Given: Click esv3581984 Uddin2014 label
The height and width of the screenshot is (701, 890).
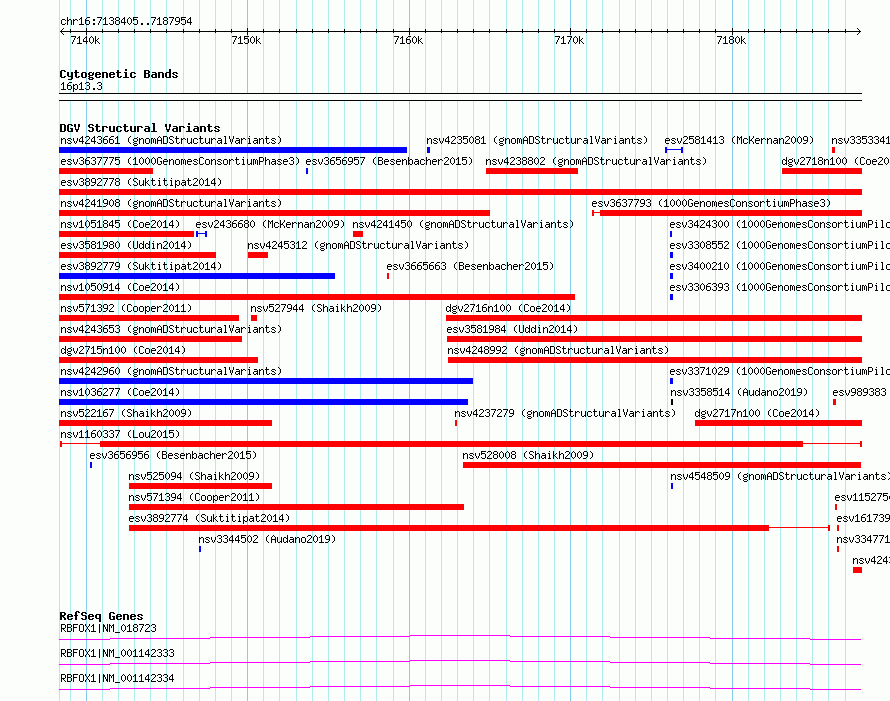Looking at the screenshot, I should pos(512,329).
